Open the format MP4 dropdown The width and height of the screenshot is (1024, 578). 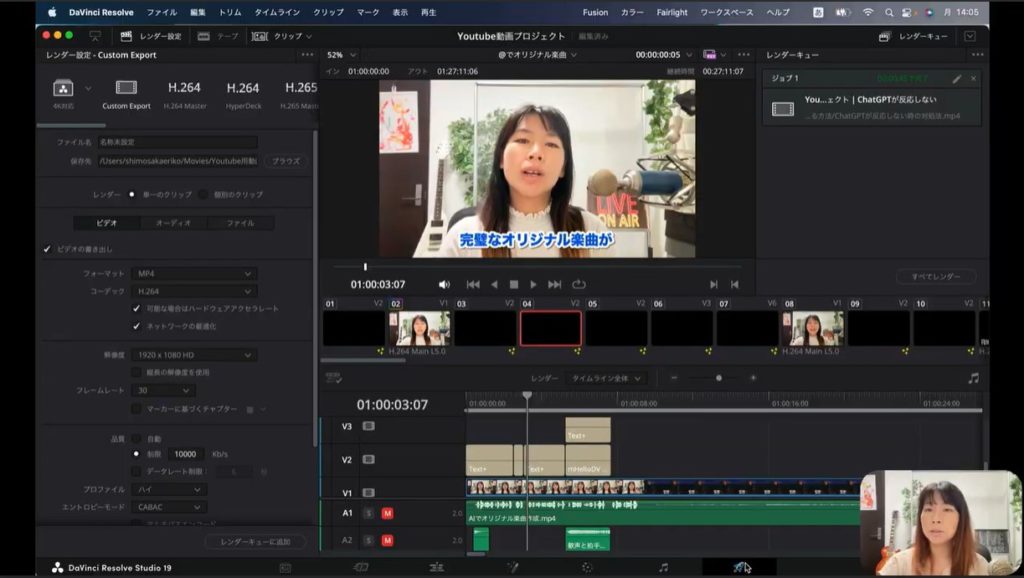click(195, 273)
